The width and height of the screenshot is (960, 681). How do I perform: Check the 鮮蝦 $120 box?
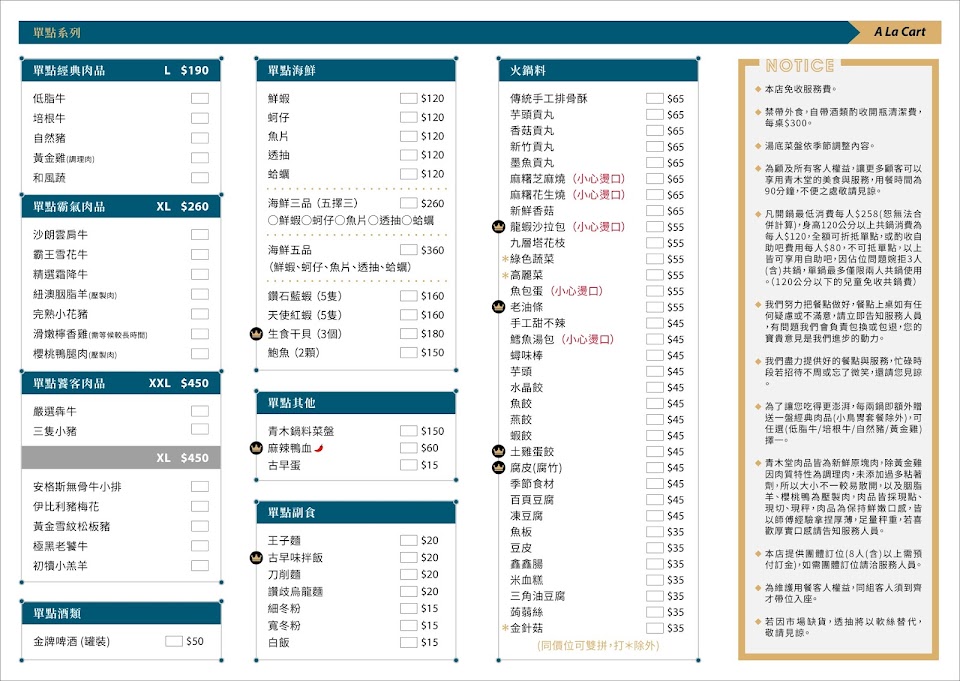coord(408,99)
